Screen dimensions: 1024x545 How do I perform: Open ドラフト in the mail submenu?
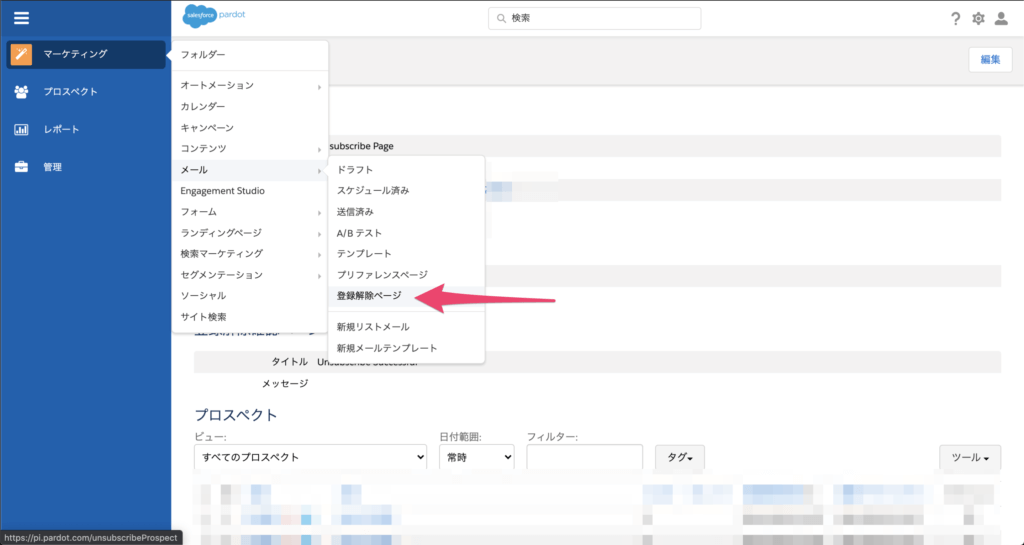point(406,170)
